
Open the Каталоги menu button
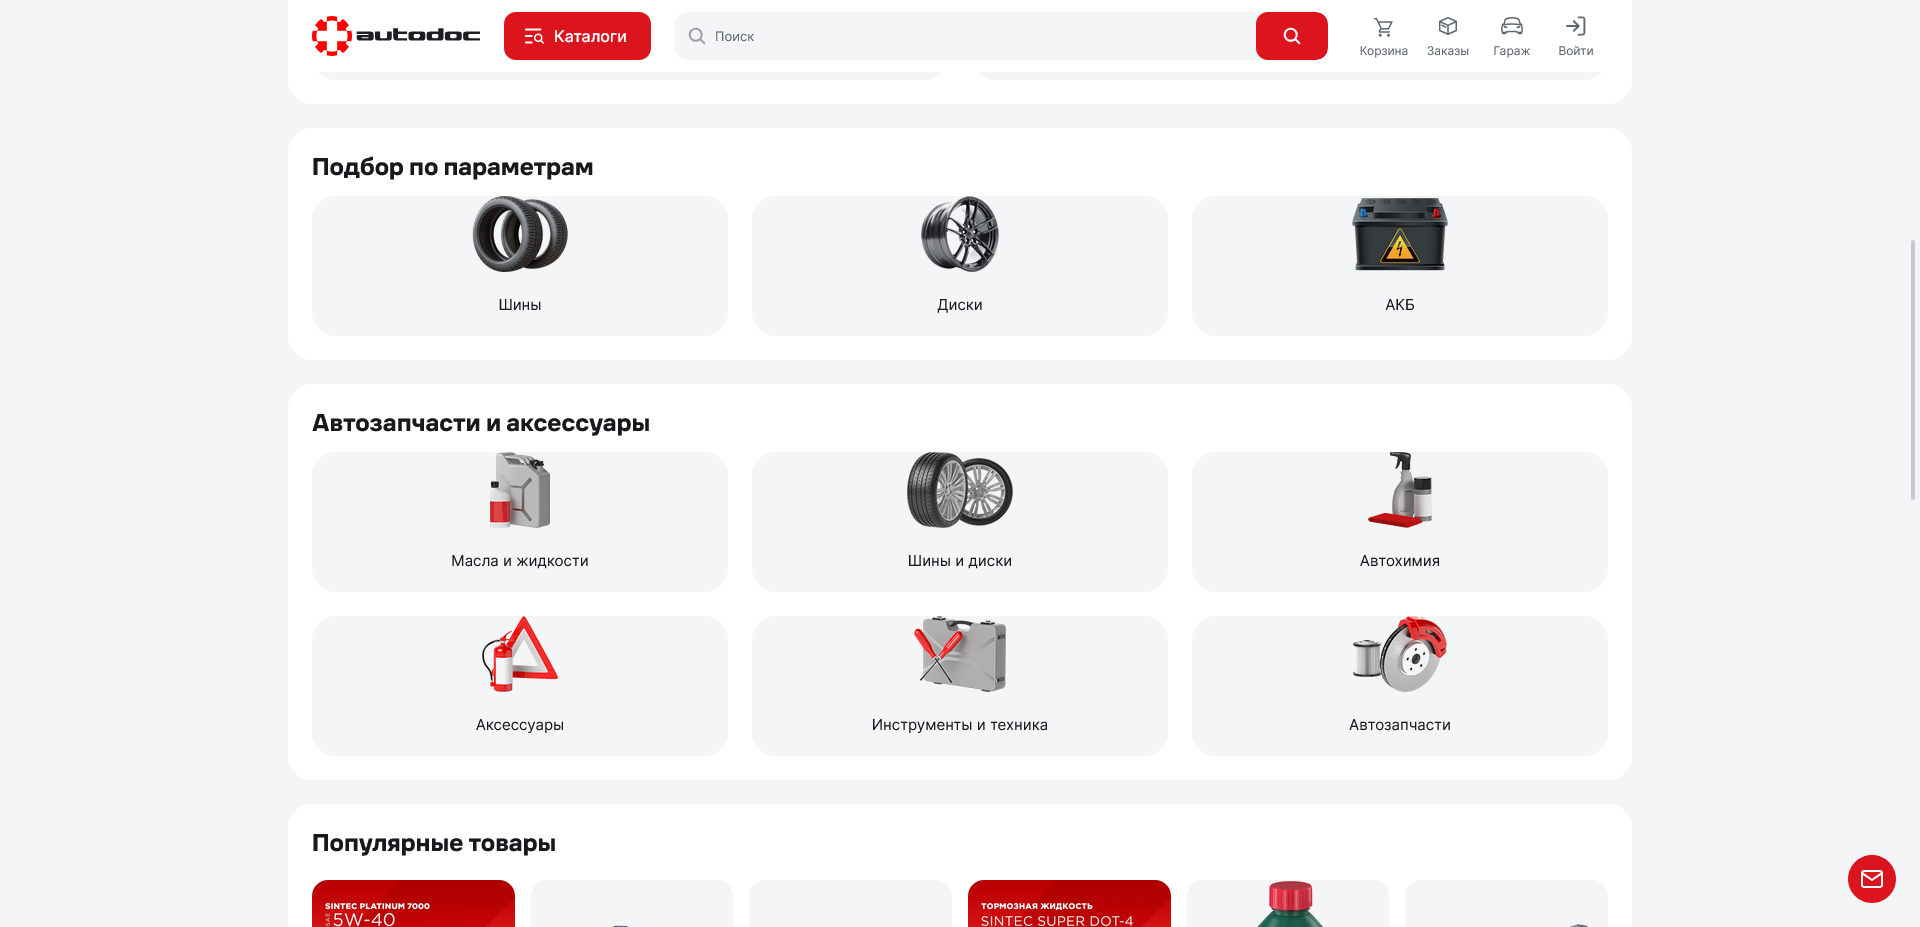(577, 36)
